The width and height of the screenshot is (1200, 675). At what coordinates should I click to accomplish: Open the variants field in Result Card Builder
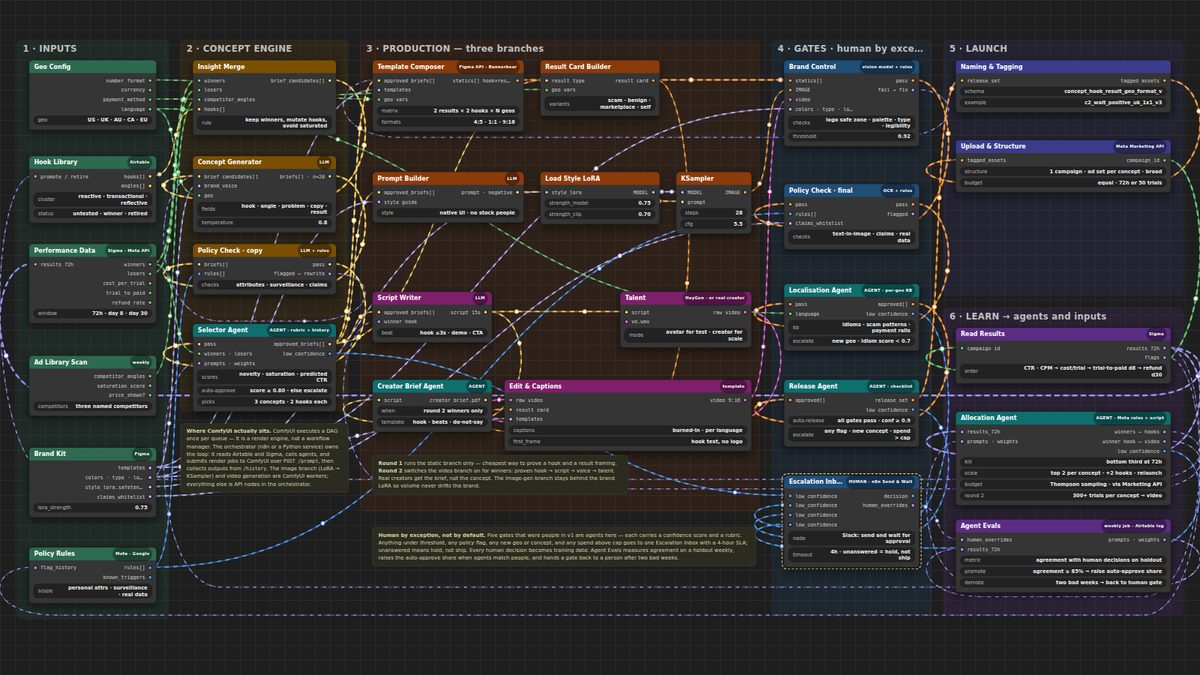point(600,103)
